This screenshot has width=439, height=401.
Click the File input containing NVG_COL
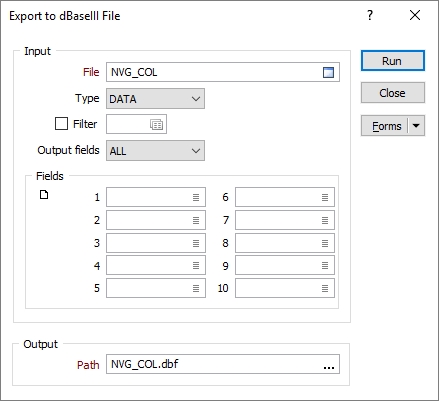pos(223,72)
